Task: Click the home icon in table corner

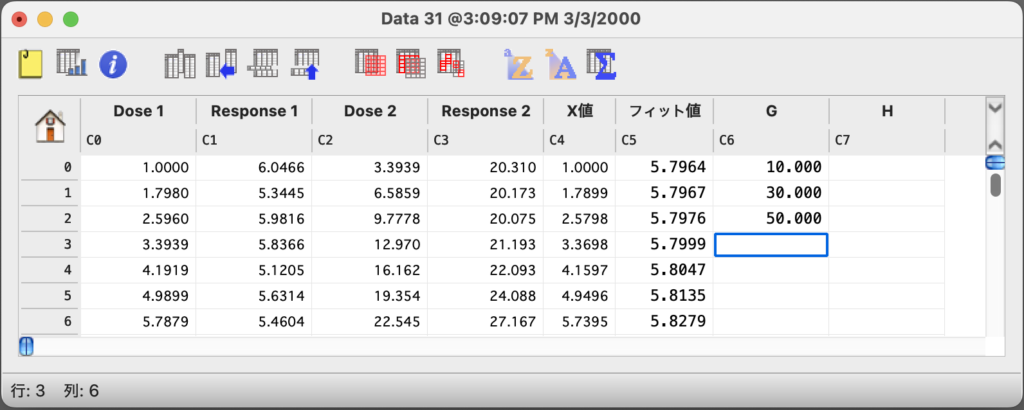Action: pyautogui.click(x=50, y=125)
